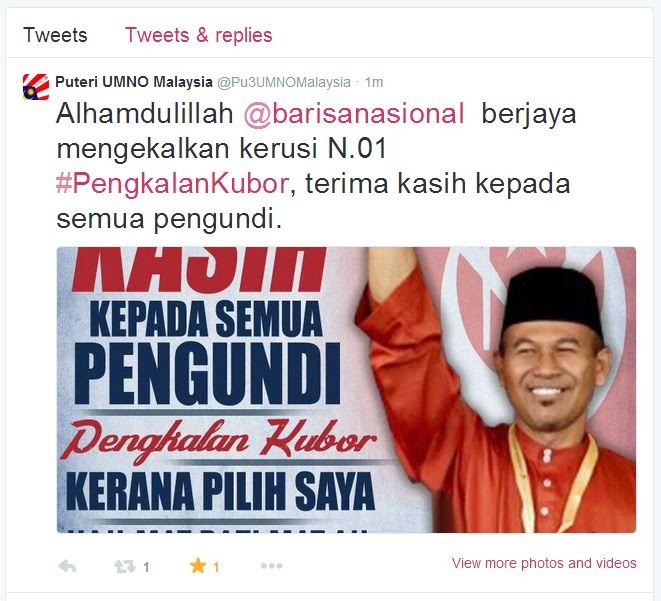Click PENGUNDI heading in the poster image

[207, 374]
